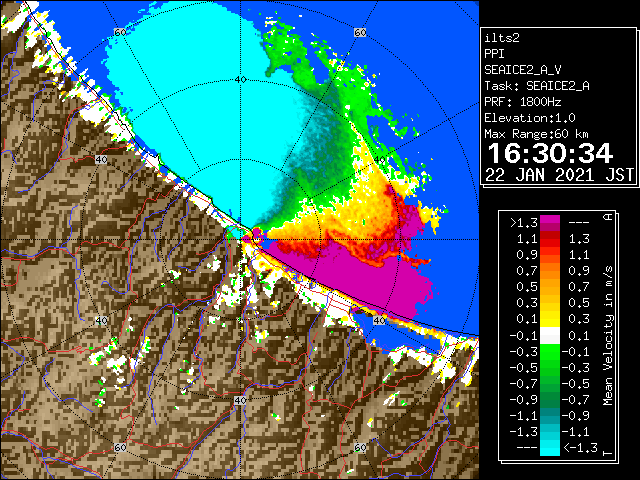
Task: Click the '40' range label north of radar
Action: pyautogui.click(x=240, y=80)
